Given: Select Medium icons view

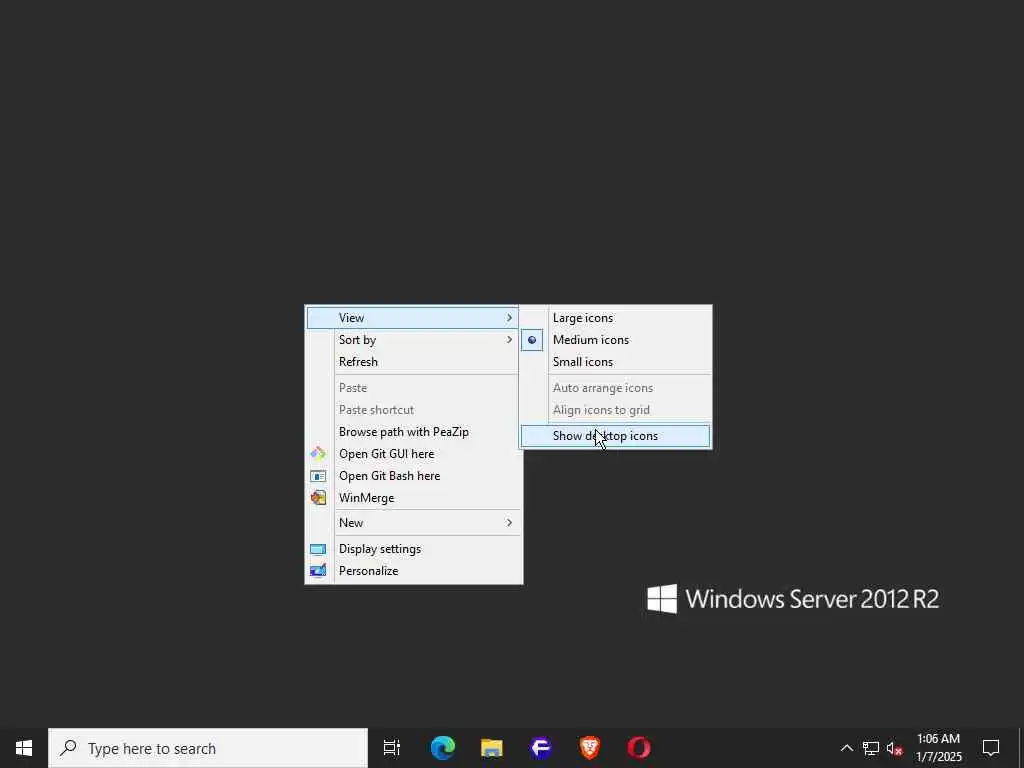Looking at the screenshot, I should pyautogui.click(x=616, y=340).
